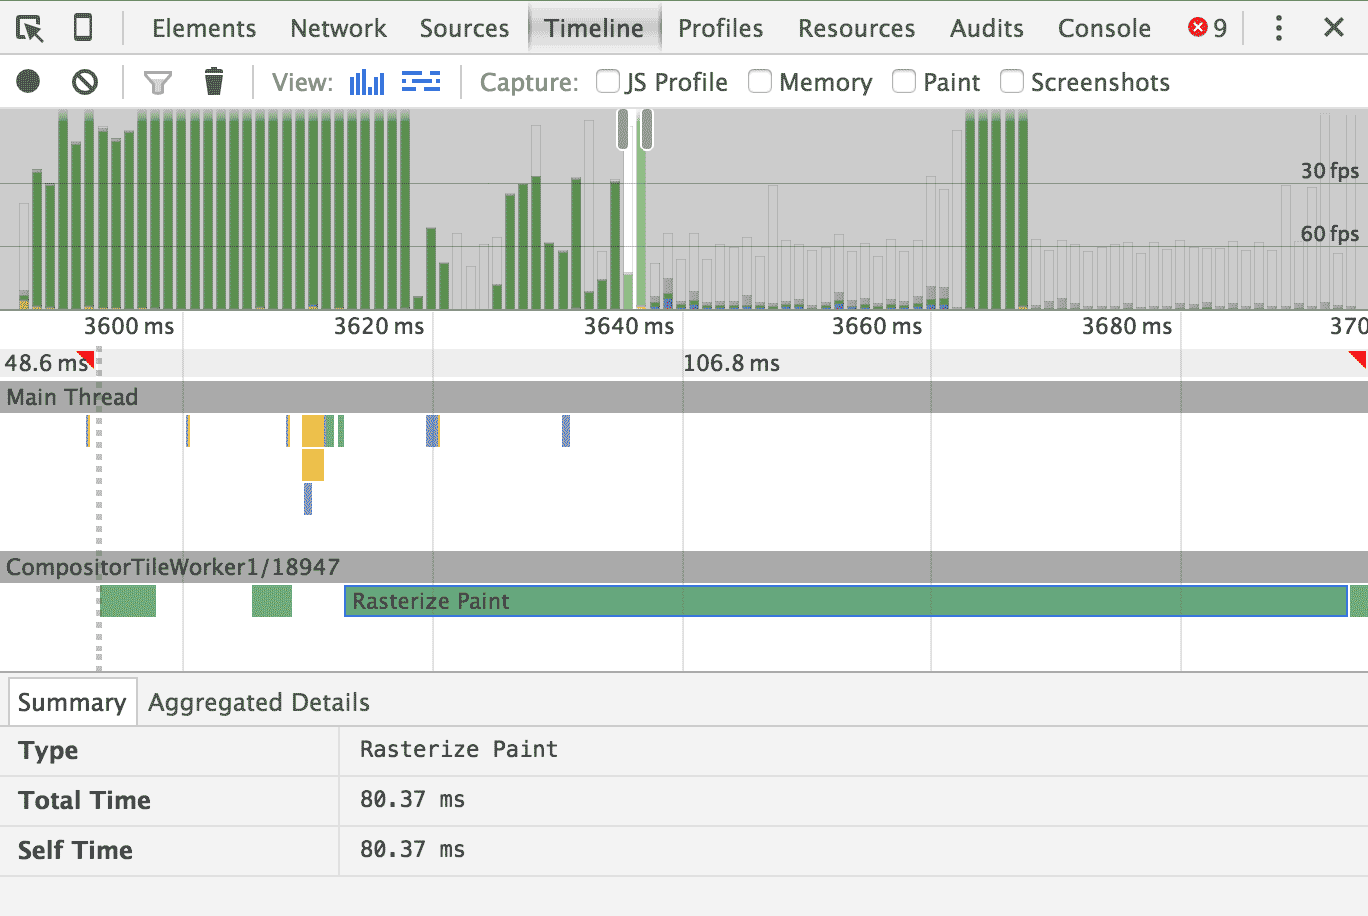
Task: Tick the Paint capture checkbox
Action: point(904,81)
